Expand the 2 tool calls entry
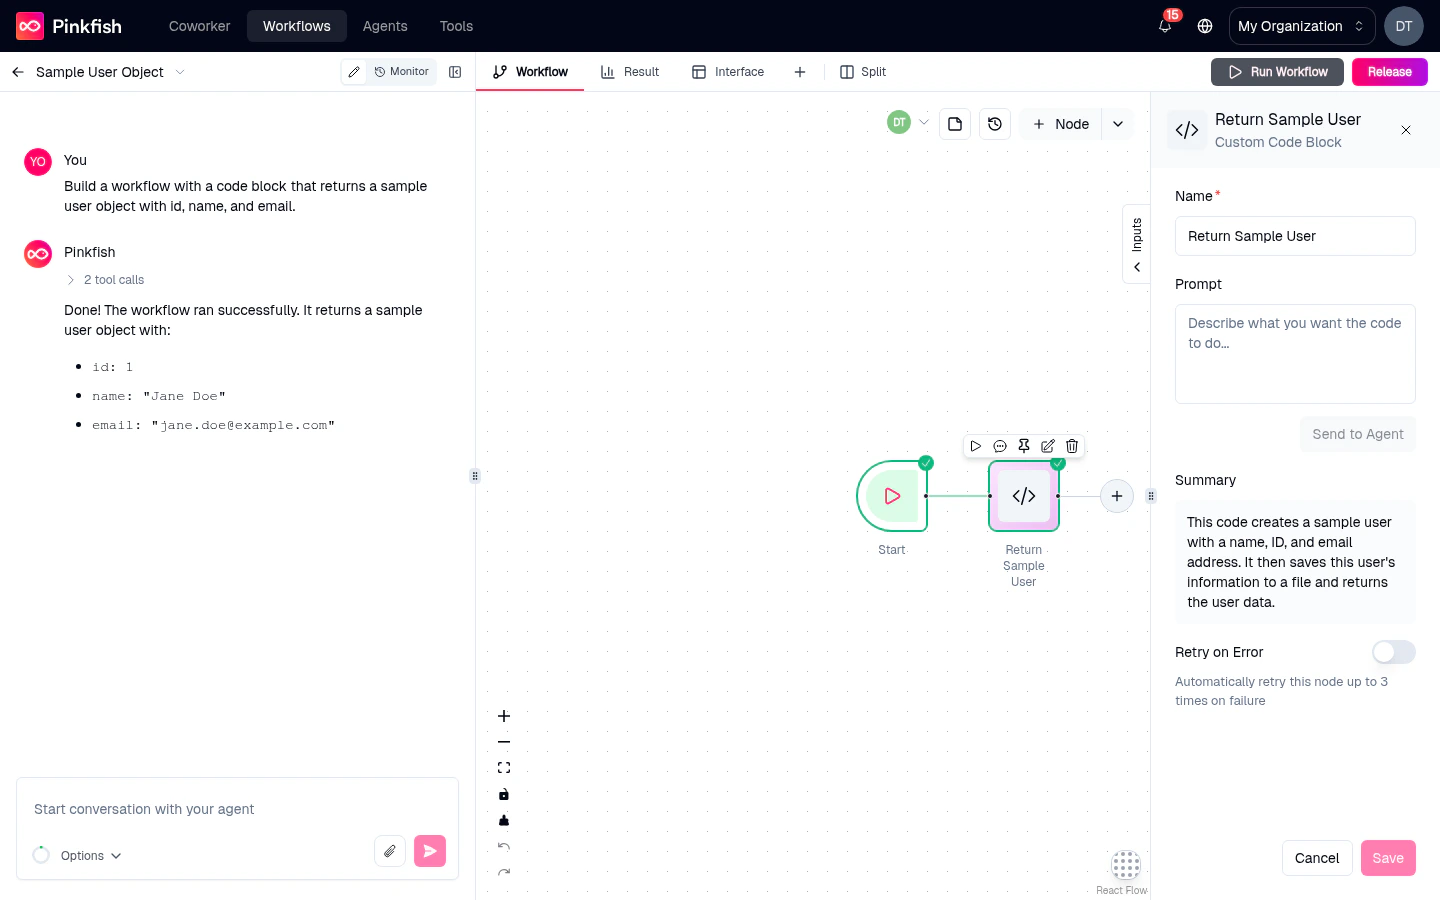The width and height of the screenshot is (1440, 900). pos(104,280)
